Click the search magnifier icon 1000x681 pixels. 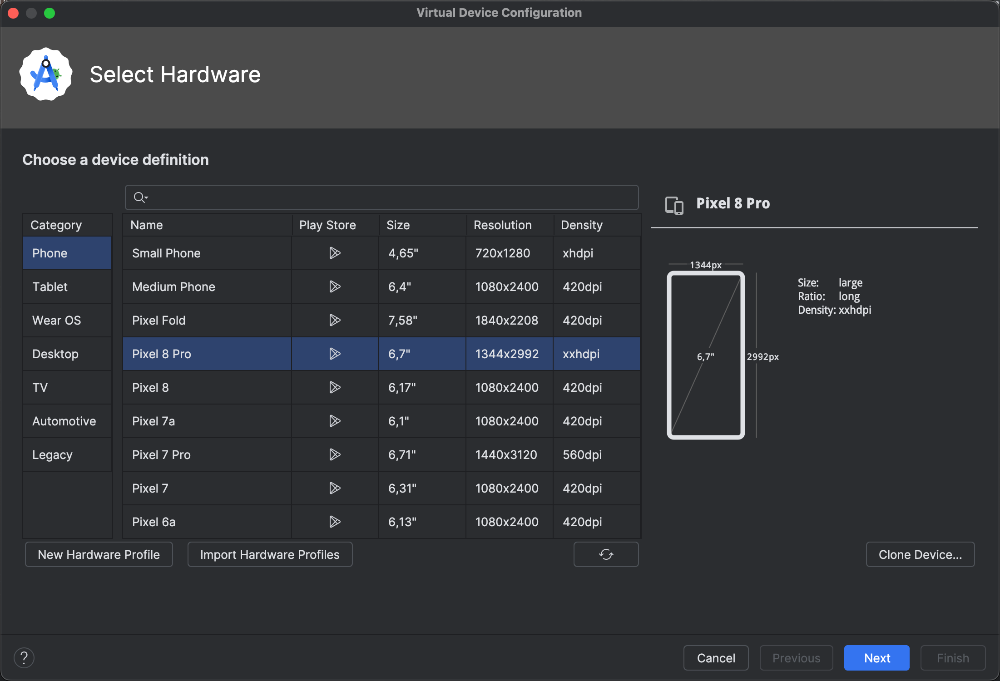(140, 198)
